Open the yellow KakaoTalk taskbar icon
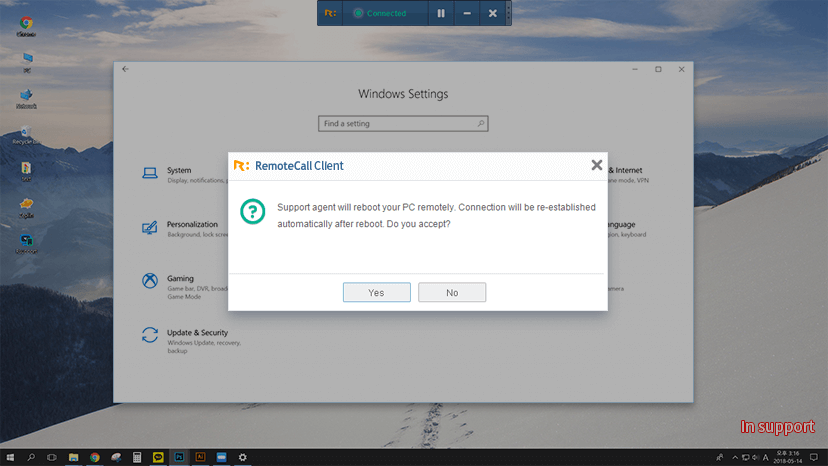This screenshot has width=828, height=466. tap(158, 457)
